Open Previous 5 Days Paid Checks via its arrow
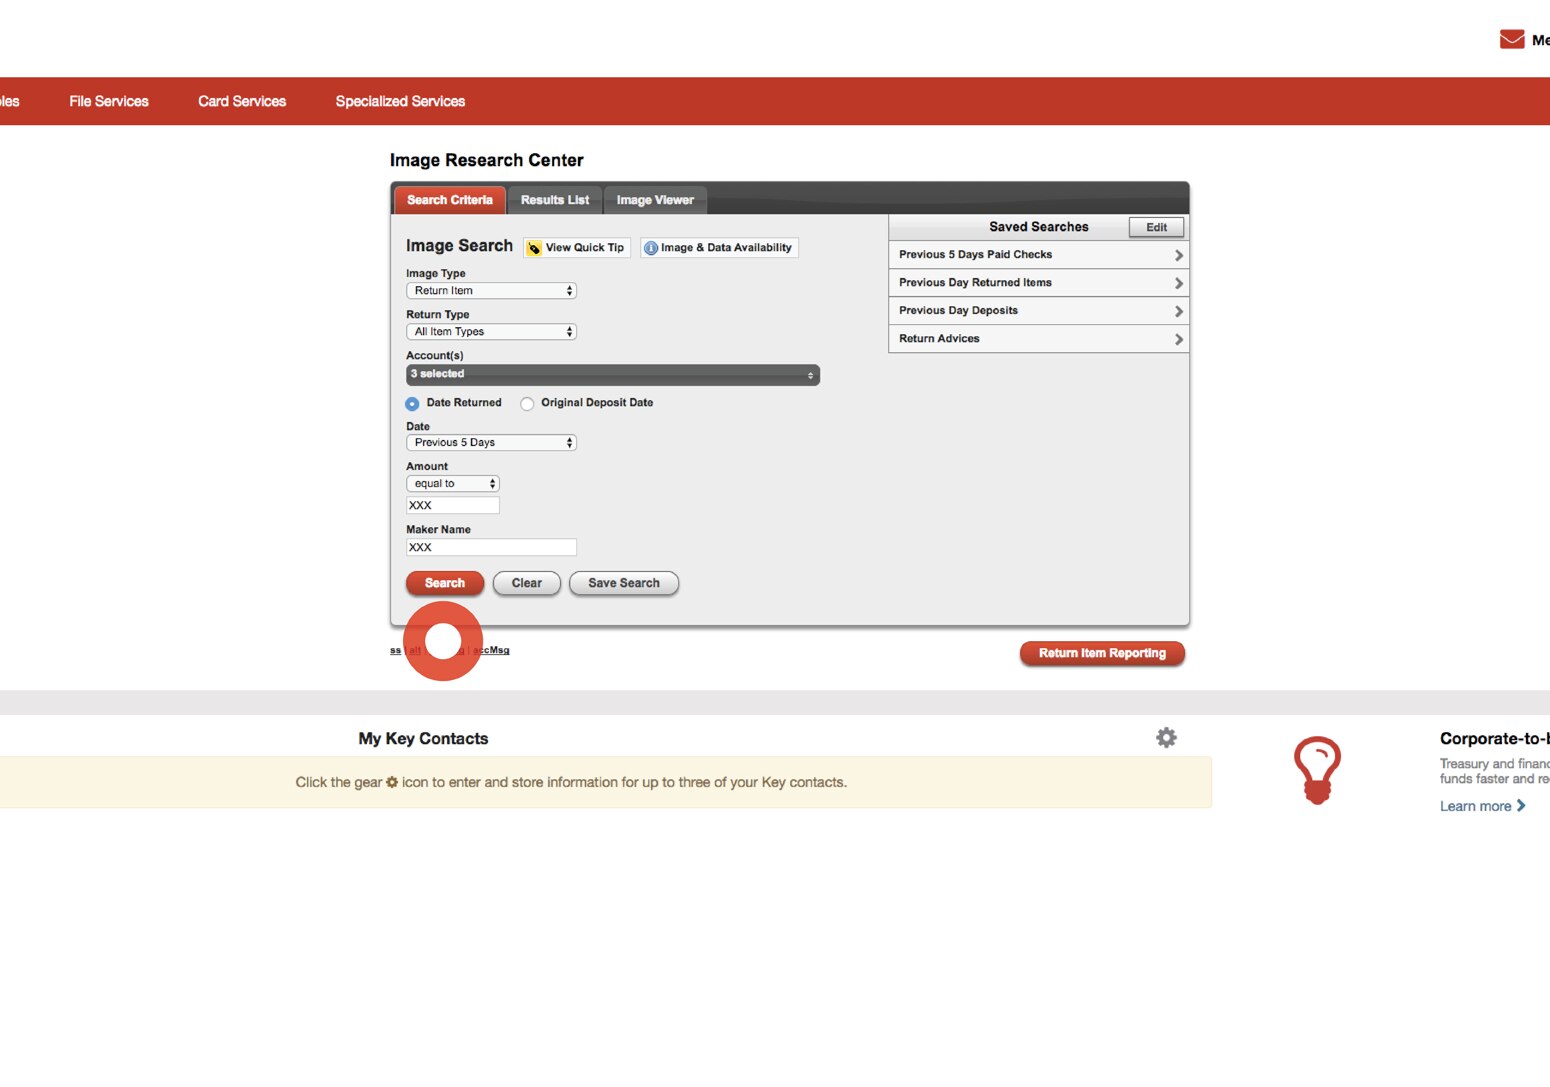The image size is (1550, 1087). click(1180, 254)
